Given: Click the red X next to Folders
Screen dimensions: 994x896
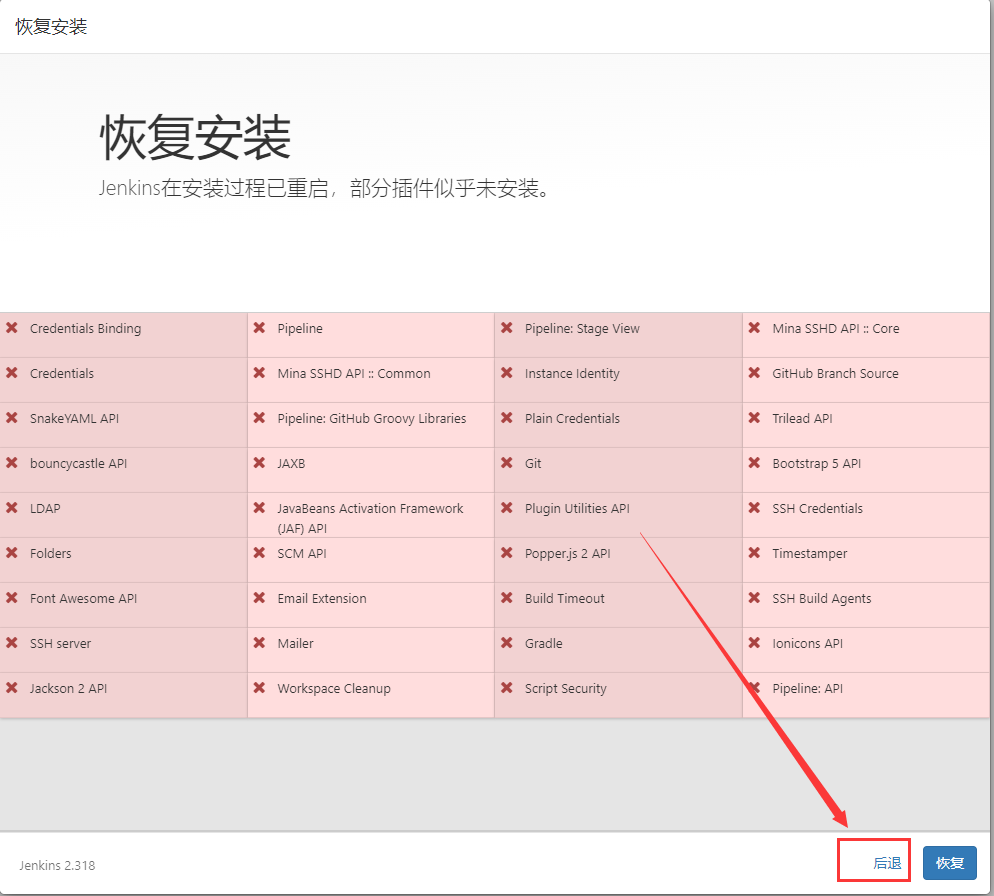Looking at the screenshot, I should tap(11, 553).
